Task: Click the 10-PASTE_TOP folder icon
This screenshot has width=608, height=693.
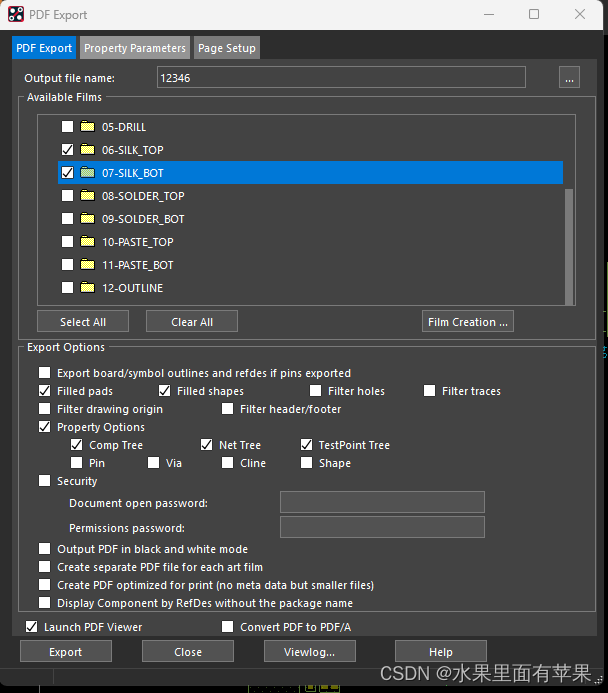Action: click(87, 242)
